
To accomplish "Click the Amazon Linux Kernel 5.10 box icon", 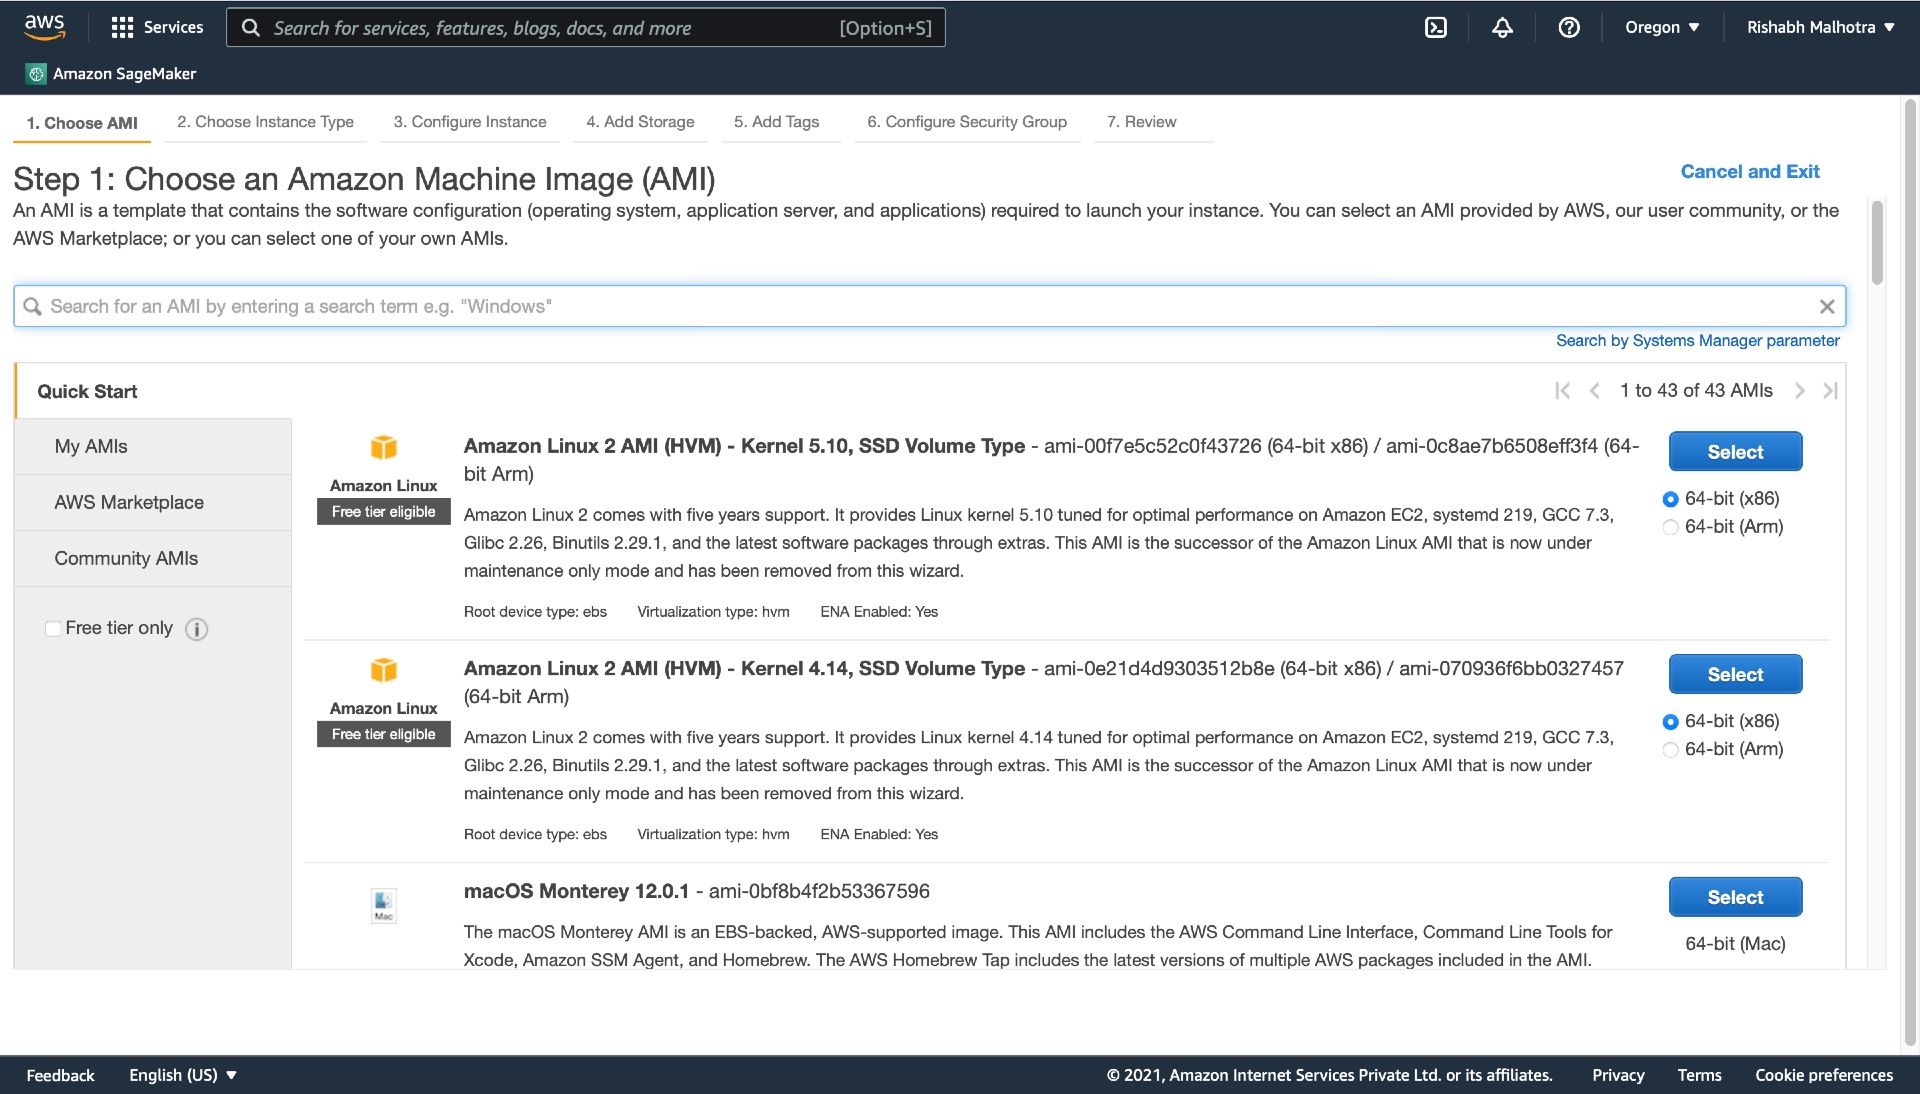I will coord(384,447).
